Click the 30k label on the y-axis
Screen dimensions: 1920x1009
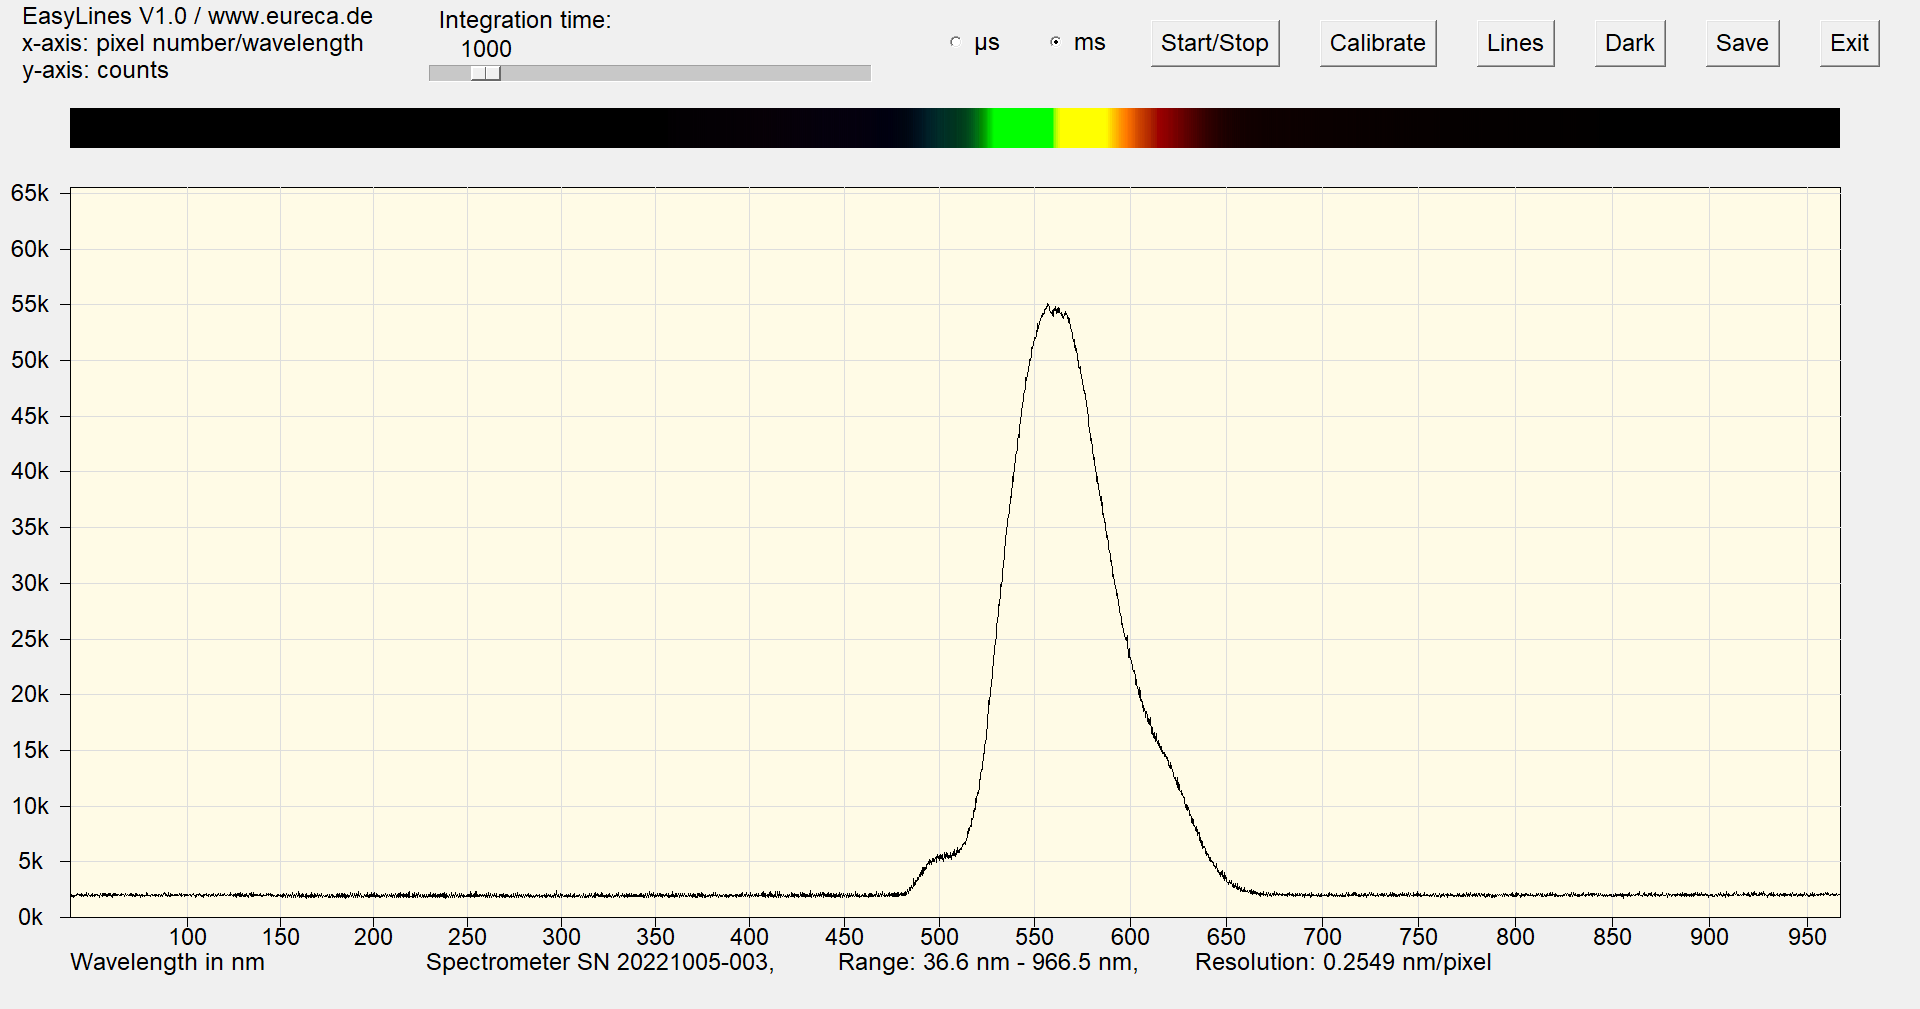tap(29, 583)
